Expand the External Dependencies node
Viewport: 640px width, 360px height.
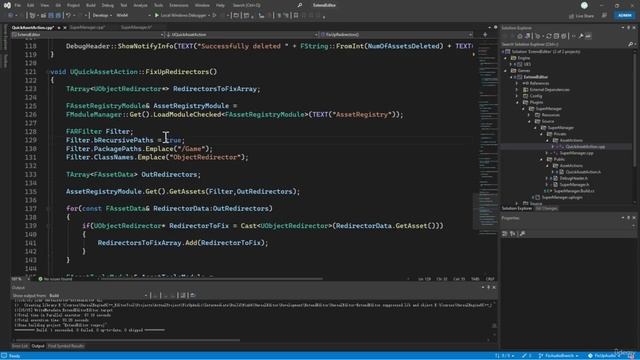point(517,90)
